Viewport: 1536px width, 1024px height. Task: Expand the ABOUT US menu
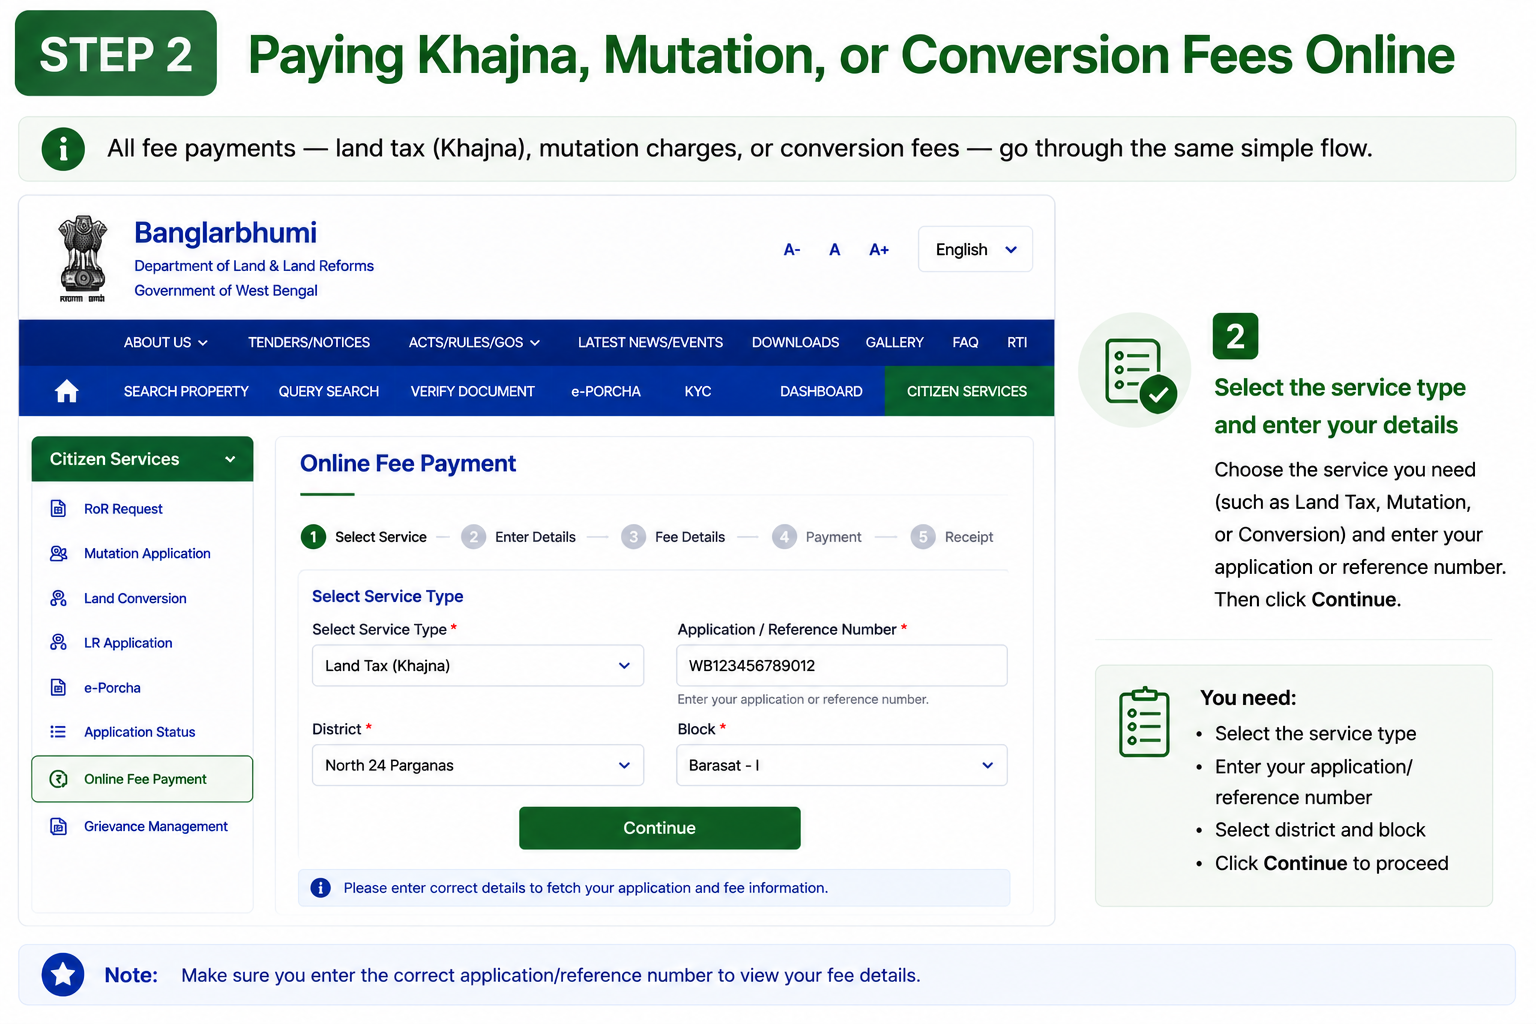[166, 342]
